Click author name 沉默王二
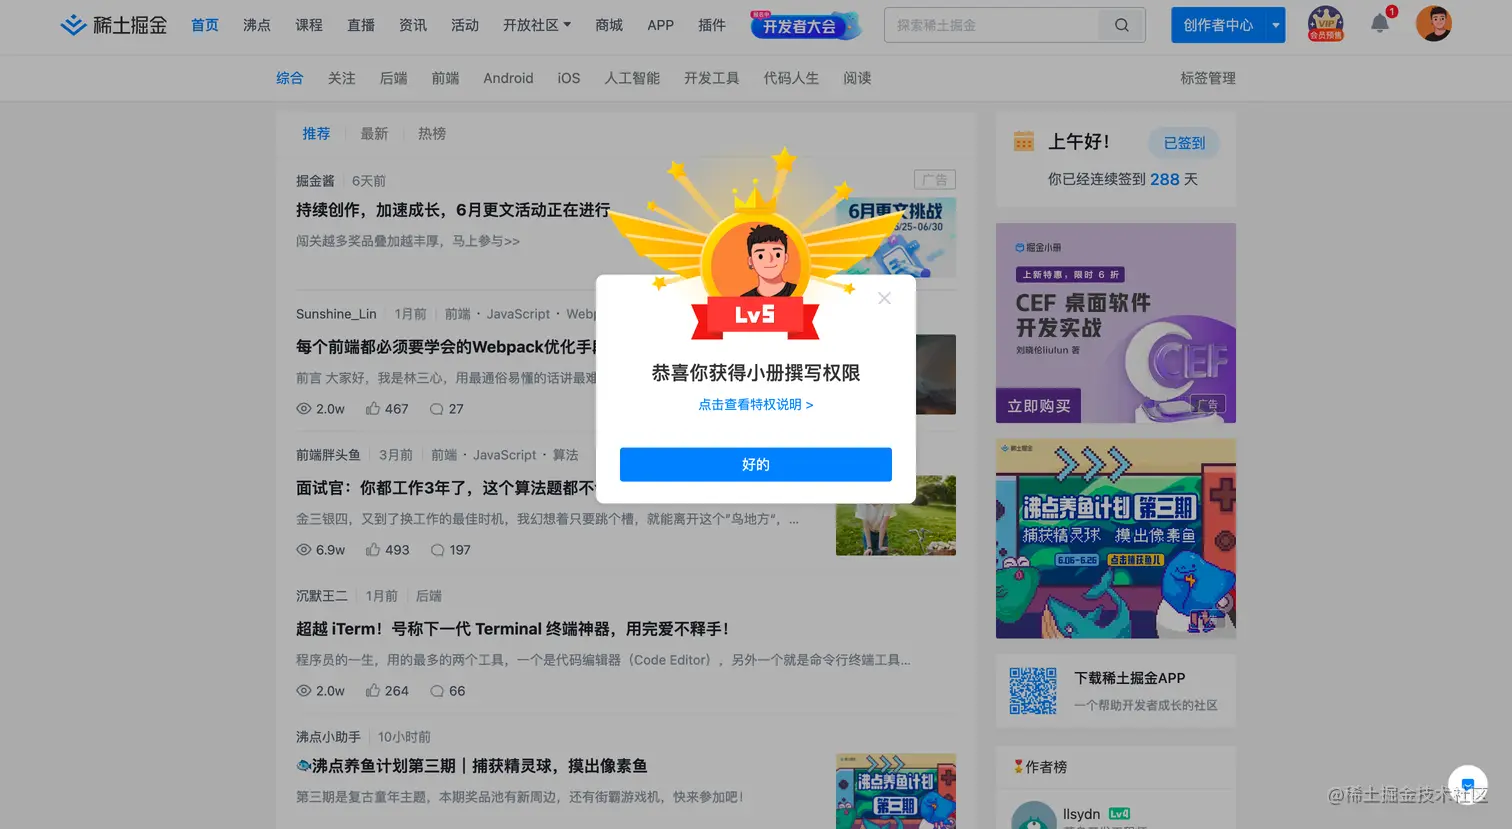This screenshot has height=829, width=1512. tap(322, 596)
